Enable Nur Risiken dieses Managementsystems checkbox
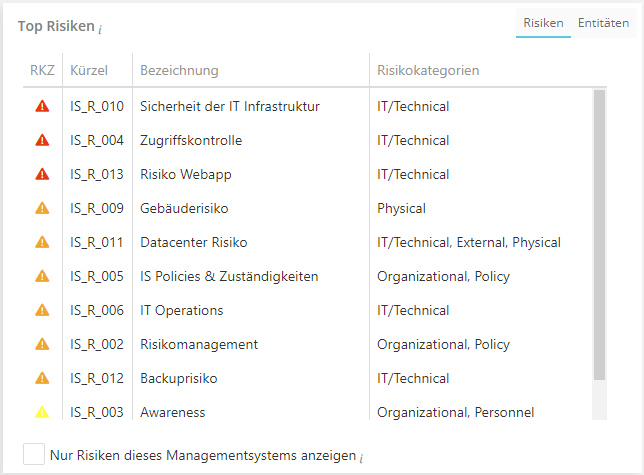This screenshot has width=644, height=475. pyautogui.click(x=33, y=455)
